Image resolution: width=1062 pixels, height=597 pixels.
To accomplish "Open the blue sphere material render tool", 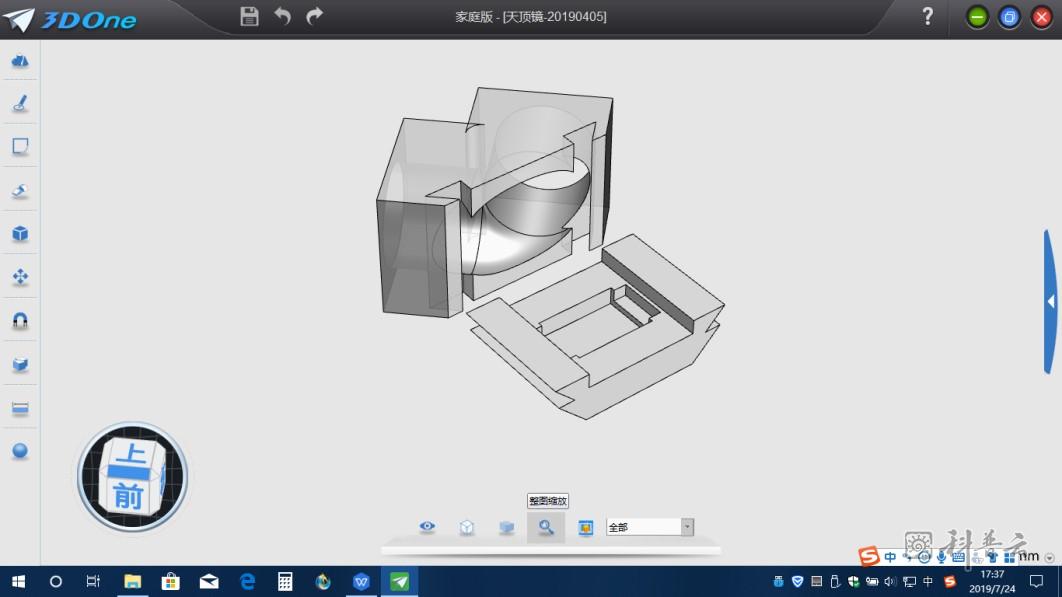I will (x=20, y=451).
